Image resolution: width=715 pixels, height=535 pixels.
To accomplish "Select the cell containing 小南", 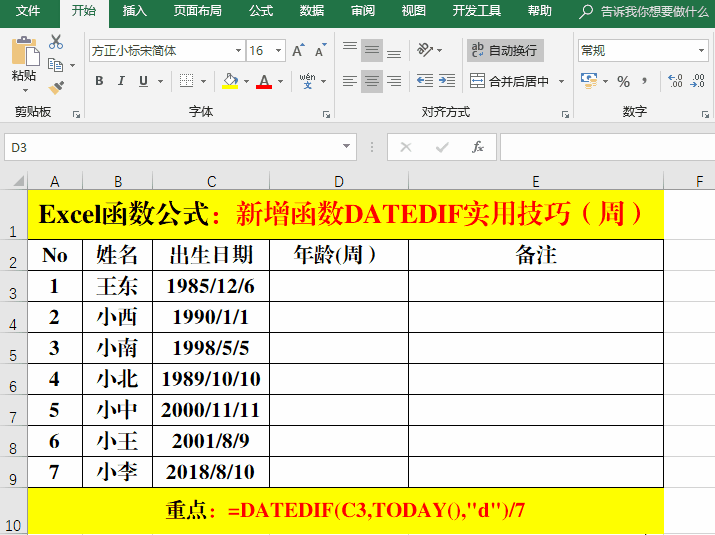I will 117,348.
